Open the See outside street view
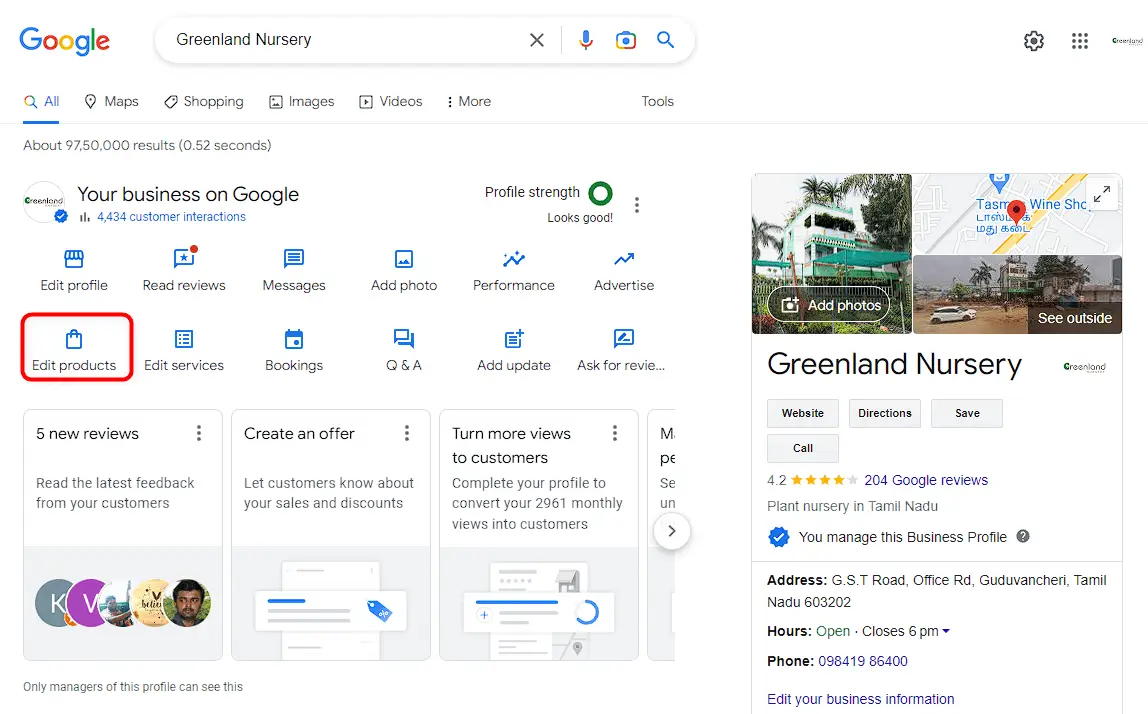The image size is (1148, 714). point(1018,294)
